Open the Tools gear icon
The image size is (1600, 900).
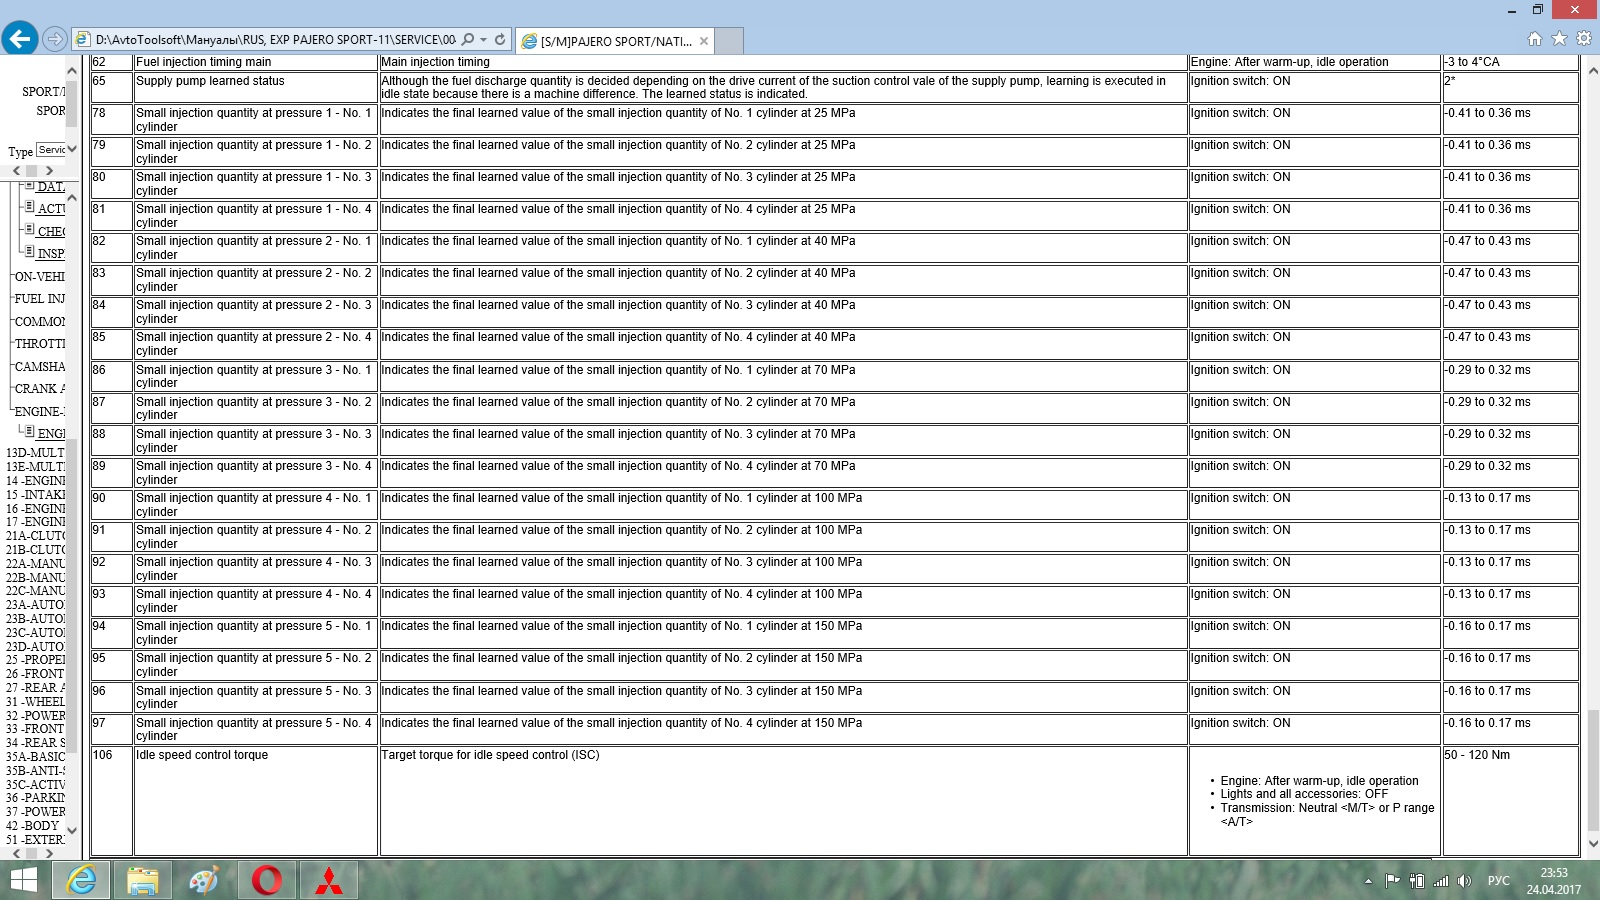click(x=1583, y=39)
